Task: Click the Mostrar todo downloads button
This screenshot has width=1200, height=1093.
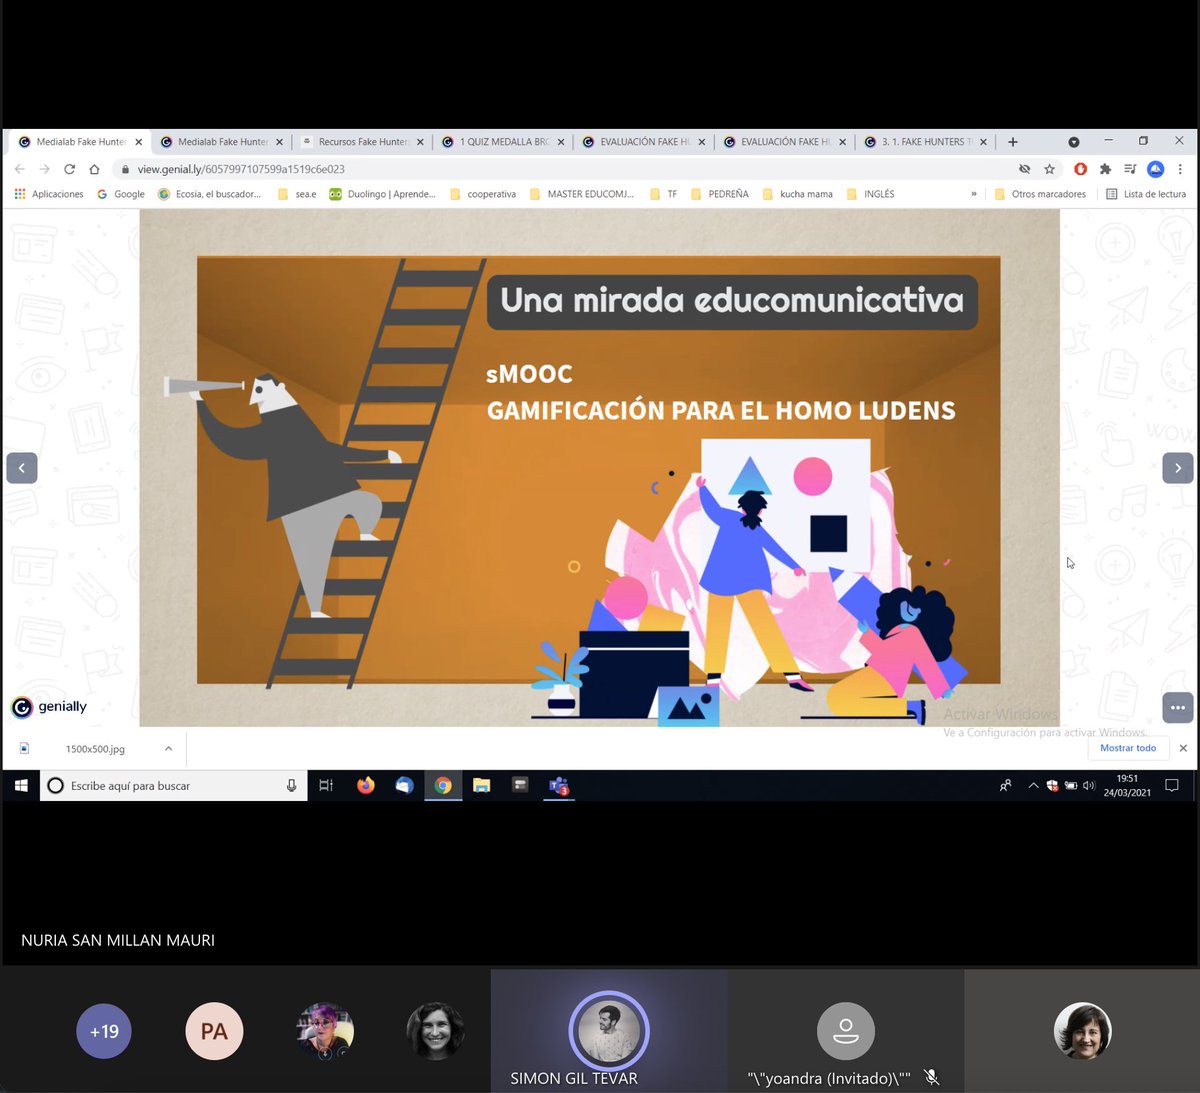Action: [1128, 748]
